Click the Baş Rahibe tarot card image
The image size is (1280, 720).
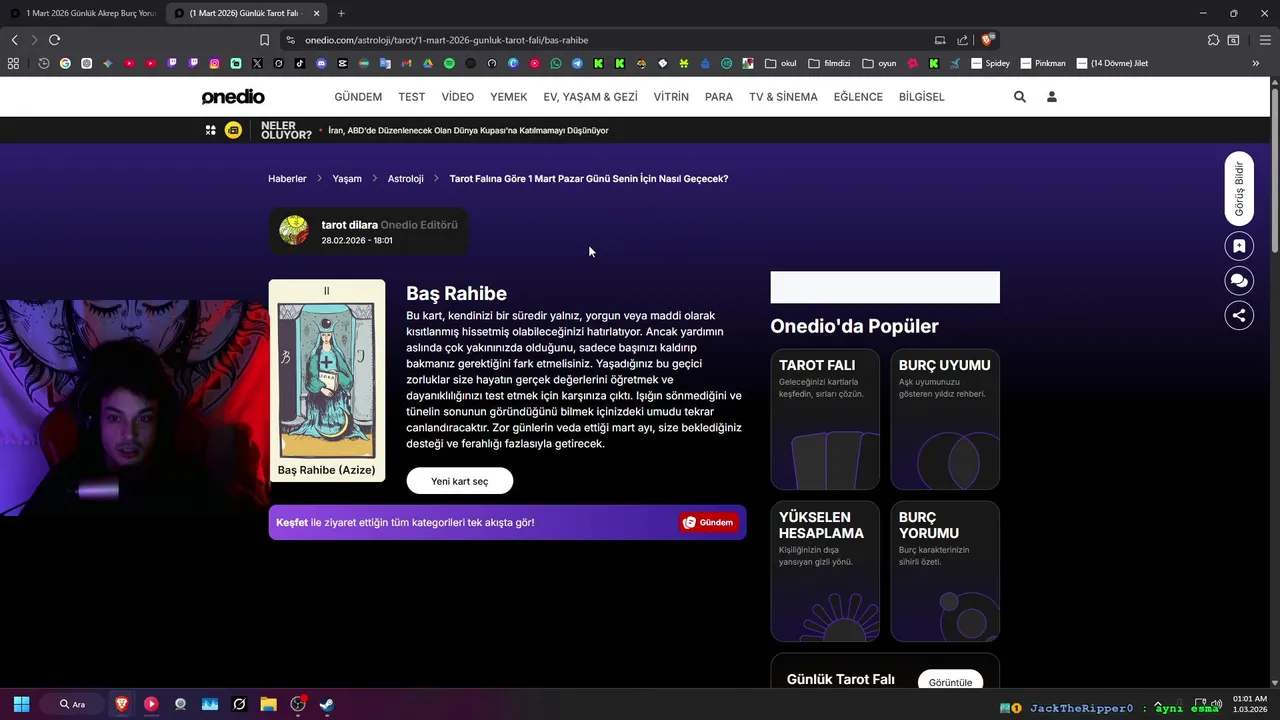coord(327,380)
